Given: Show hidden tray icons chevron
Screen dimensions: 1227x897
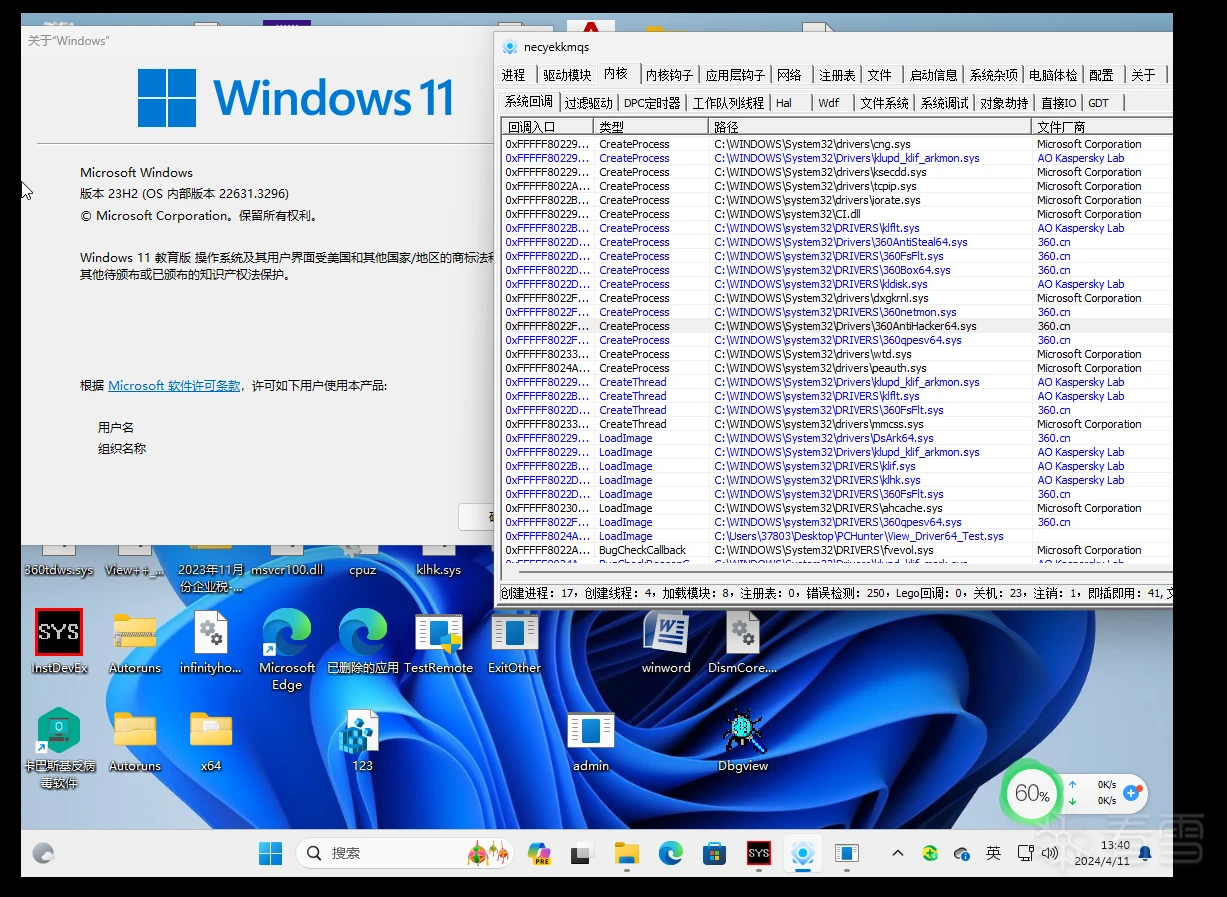Looking at the screenshot, I should tap(897, 853).
